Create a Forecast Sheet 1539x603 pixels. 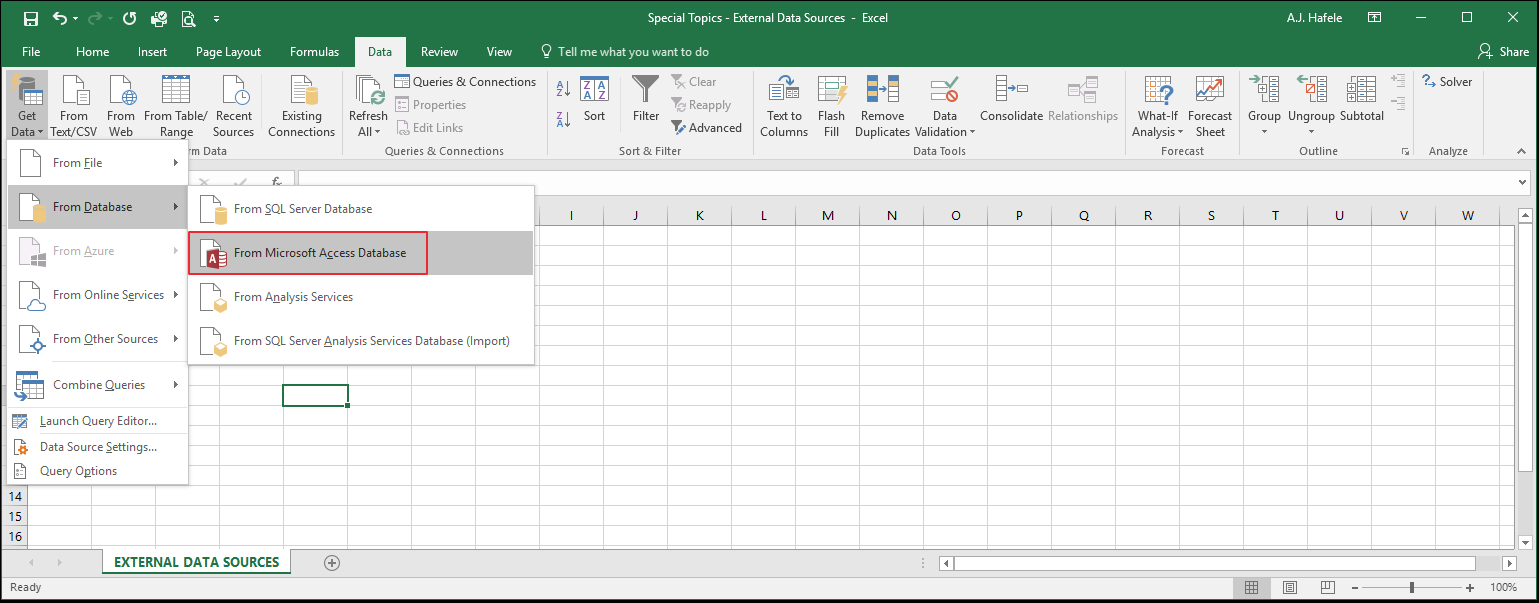point(1210,106)
